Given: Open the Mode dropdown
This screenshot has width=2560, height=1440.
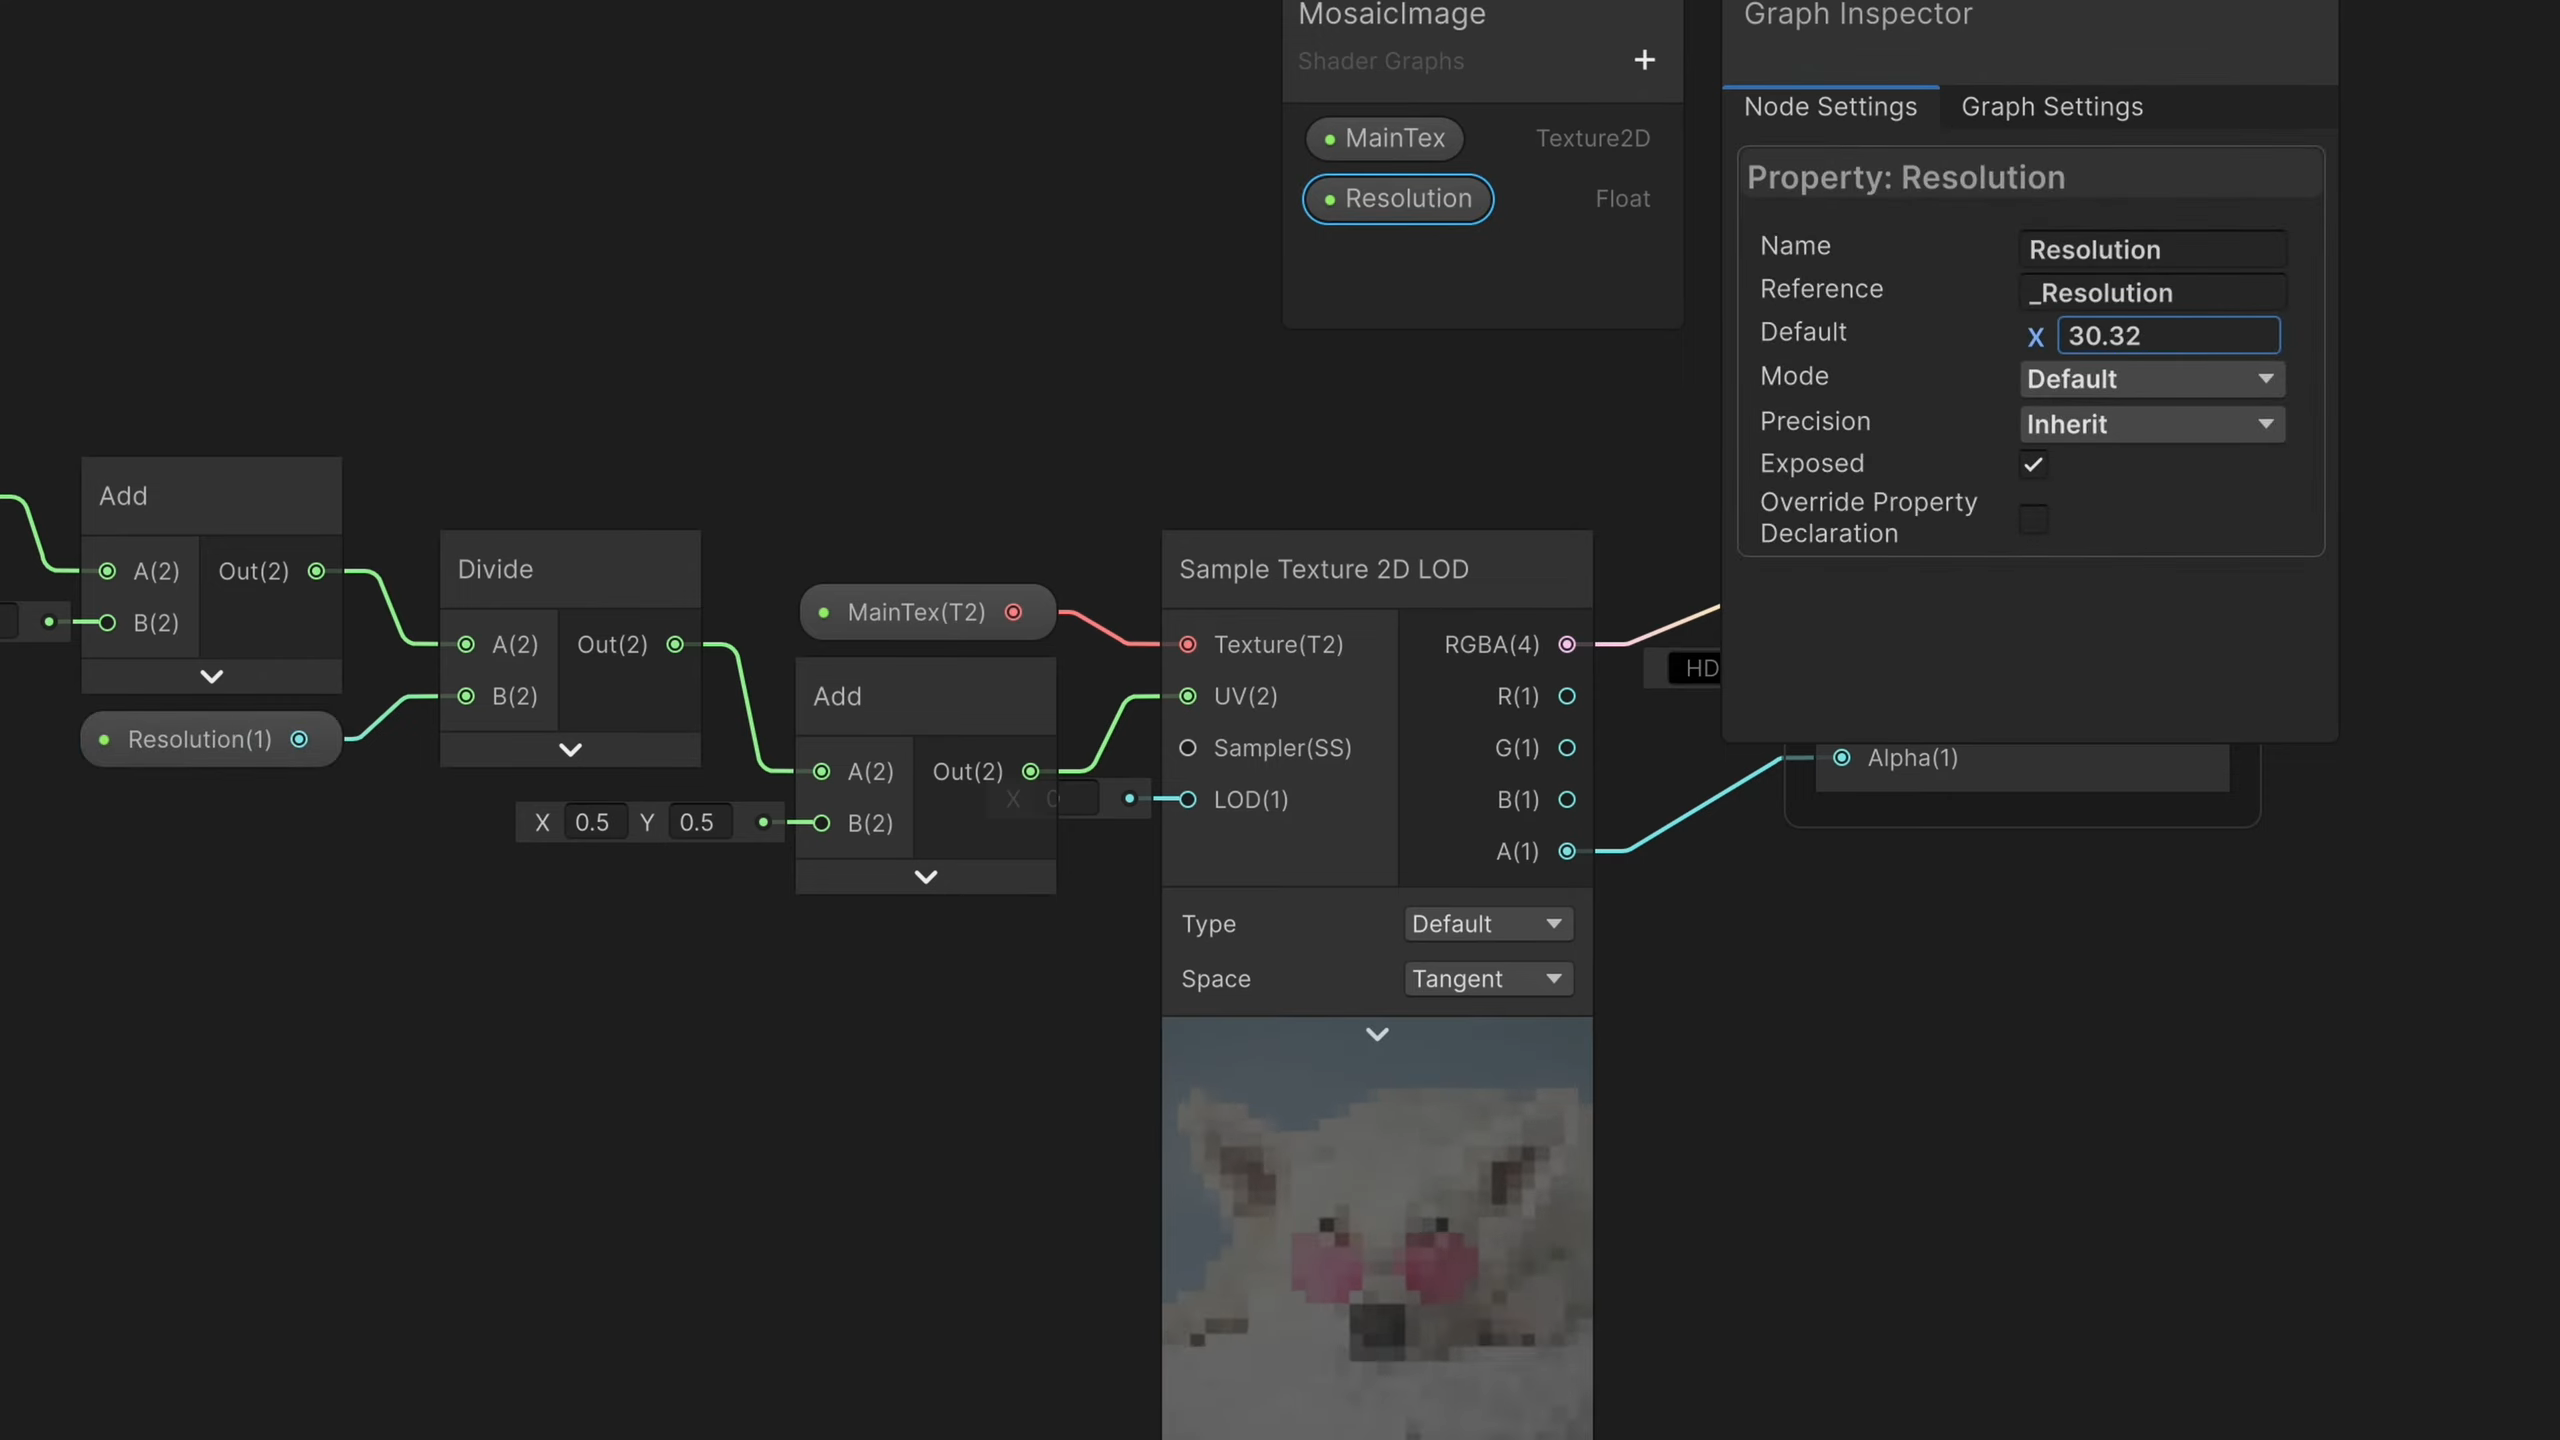Looking at the screenshot, I should [x=2151, y=379].
